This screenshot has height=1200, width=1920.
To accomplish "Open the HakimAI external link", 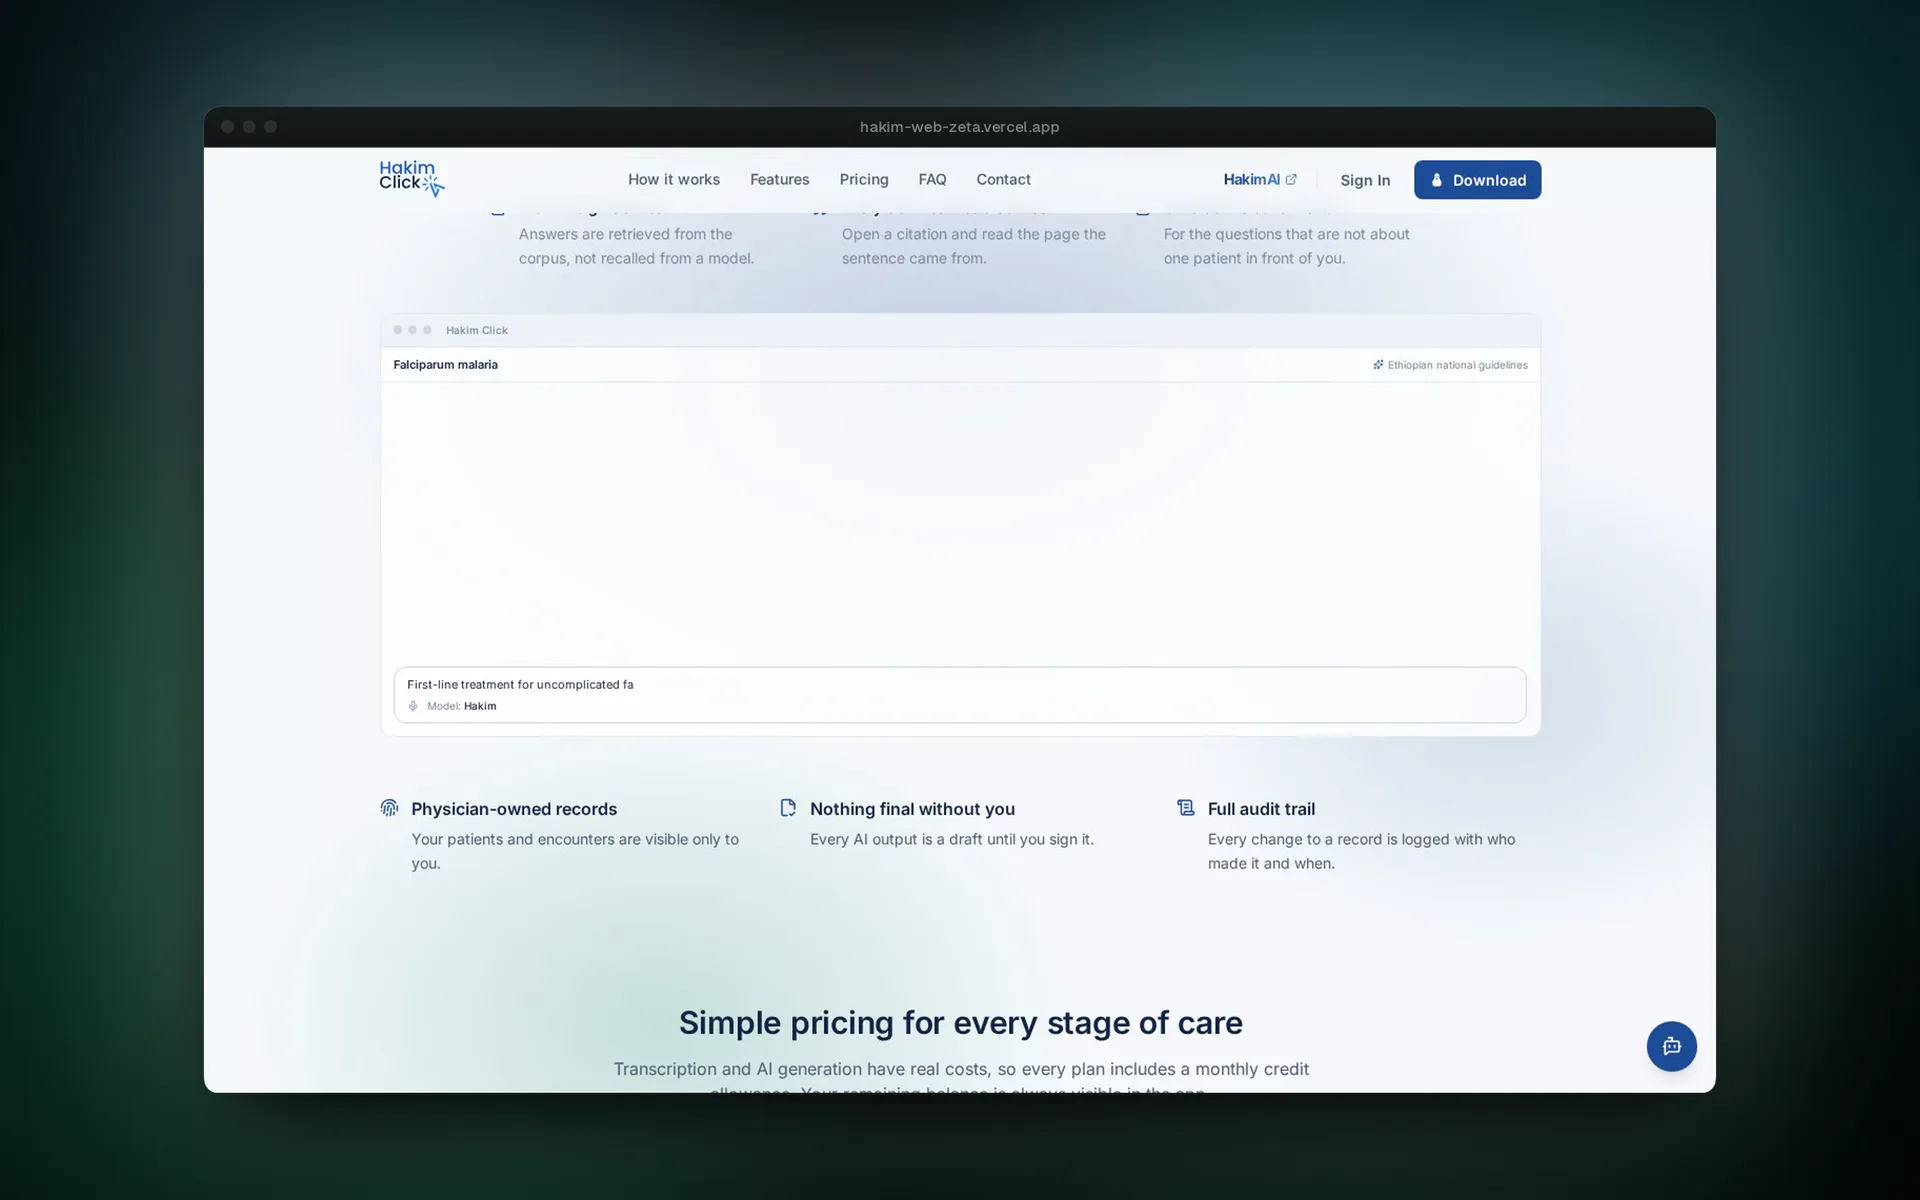I will [1260, 180].
